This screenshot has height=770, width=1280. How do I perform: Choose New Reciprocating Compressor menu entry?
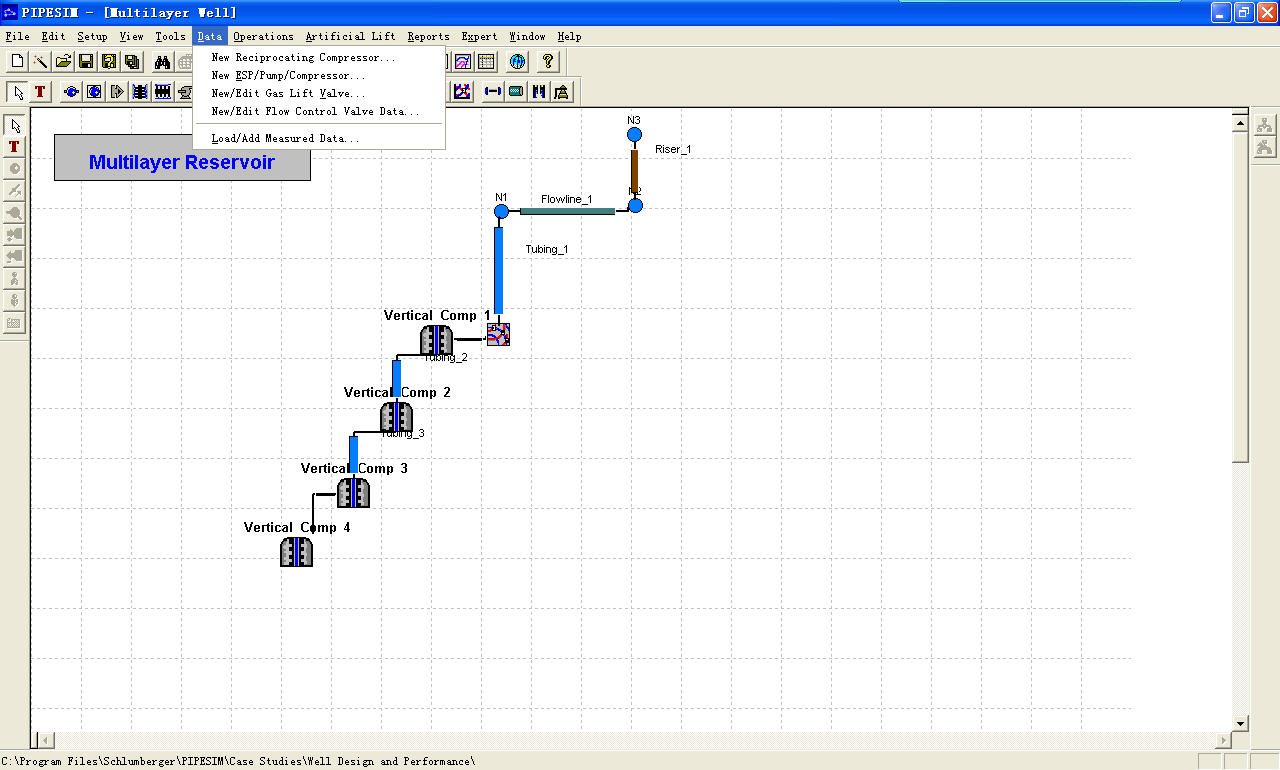click(319, 58)
